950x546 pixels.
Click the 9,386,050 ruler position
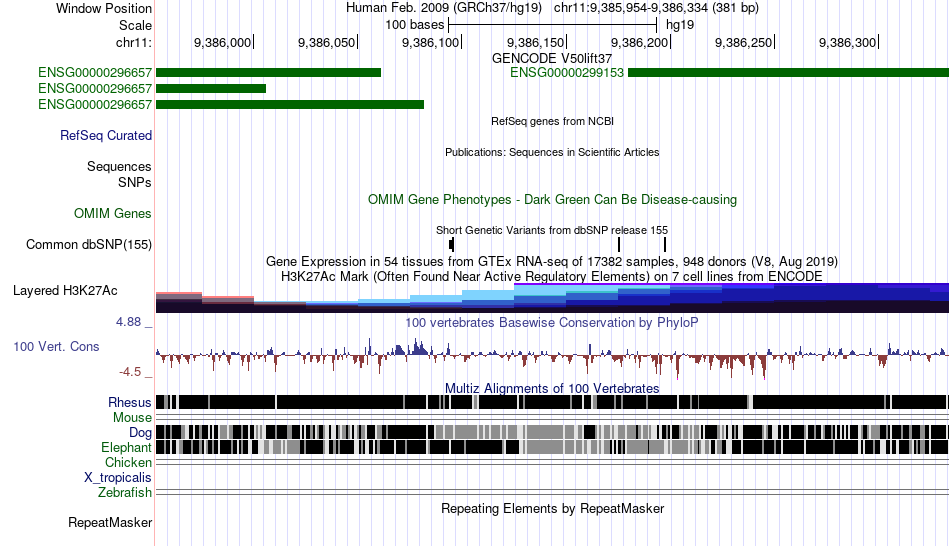327,42
